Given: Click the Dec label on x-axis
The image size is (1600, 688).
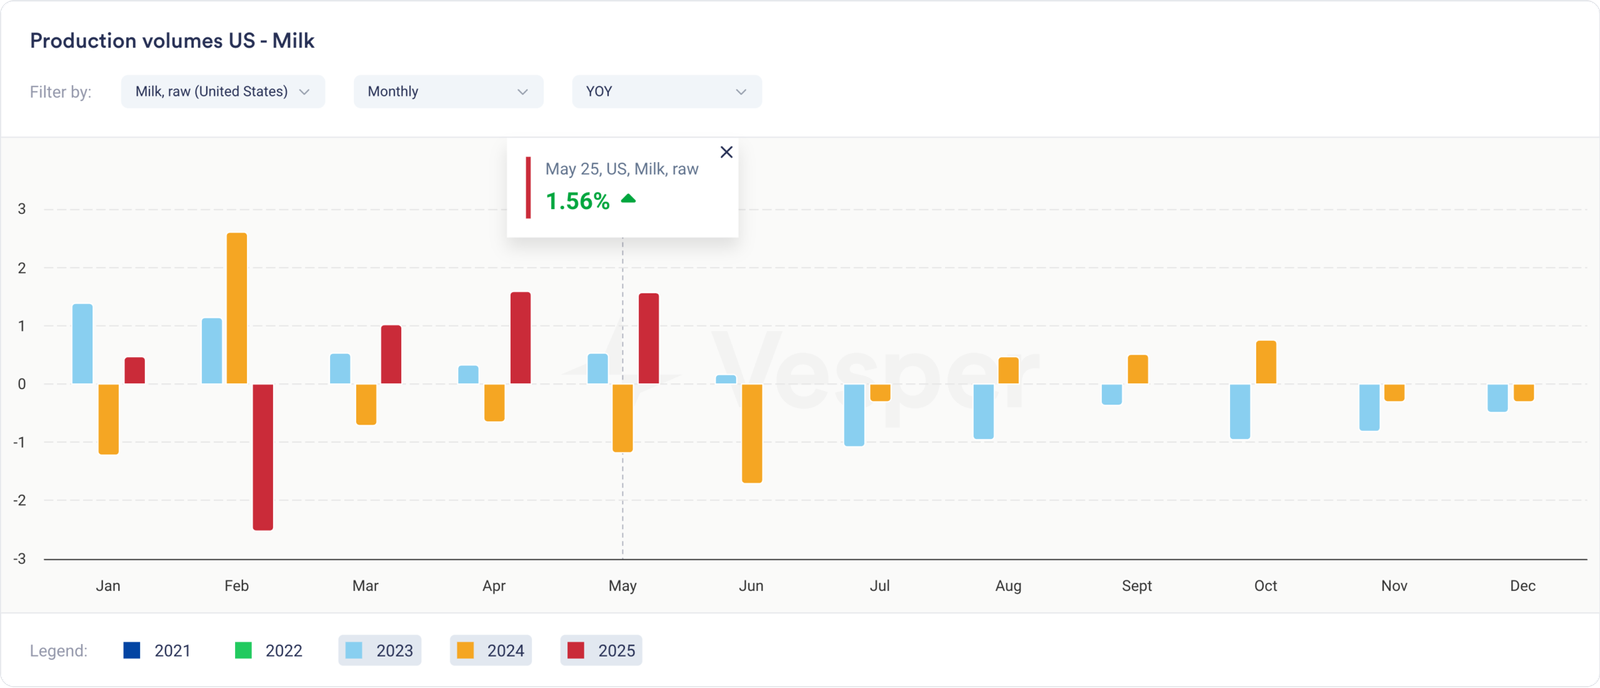Looking at the screenshot, I should 1522,586.
